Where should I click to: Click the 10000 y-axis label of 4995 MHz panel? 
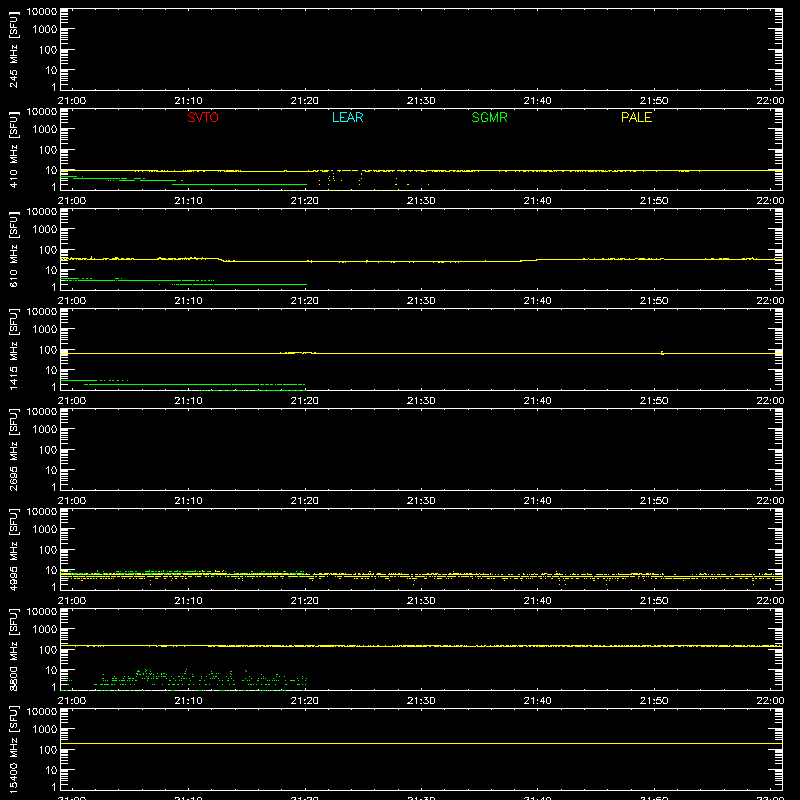click(42, 512)
